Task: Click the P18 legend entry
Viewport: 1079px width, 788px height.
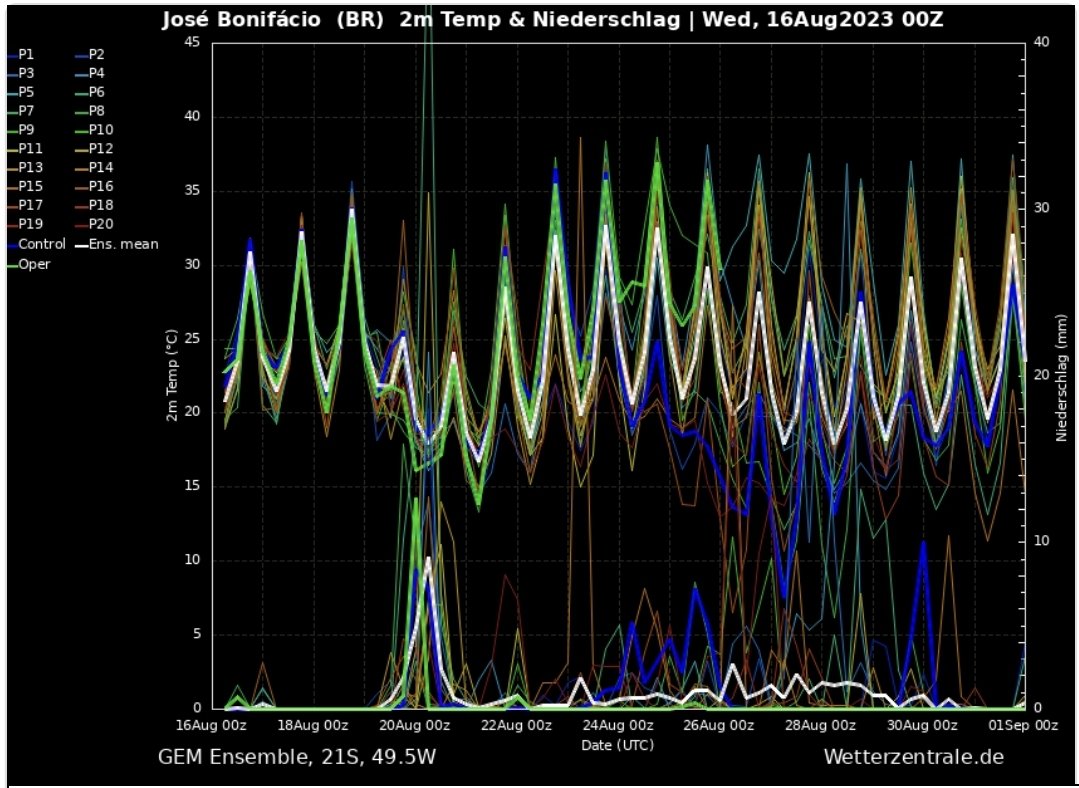Action: coord(95,205)
